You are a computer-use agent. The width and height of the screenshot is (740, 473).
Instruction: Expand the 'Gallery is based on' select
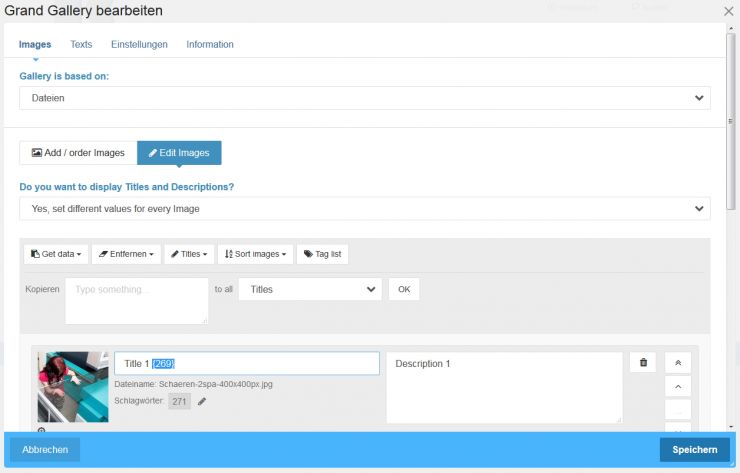[x=365, y=97]
